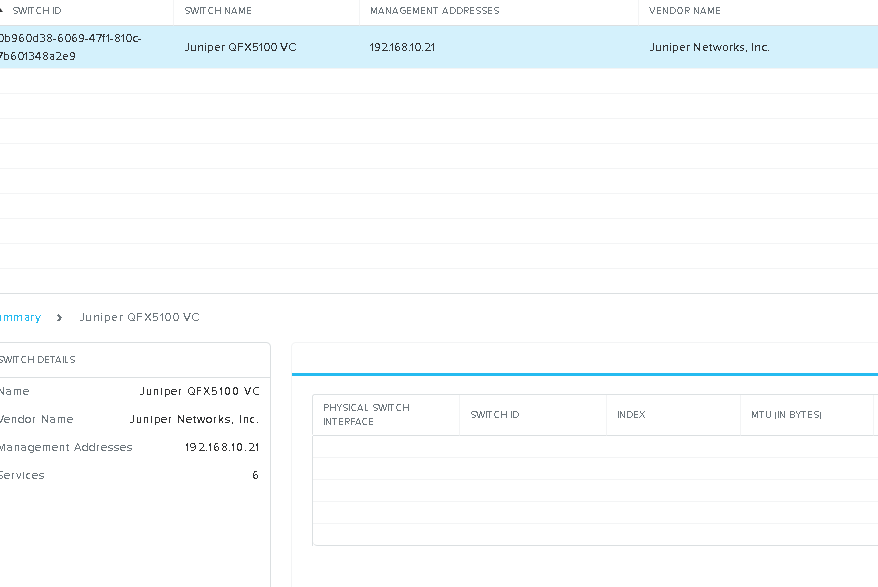This screenshot has height=587, width=878.
Task: Sort by the INDEX column header
Action: 631,414
